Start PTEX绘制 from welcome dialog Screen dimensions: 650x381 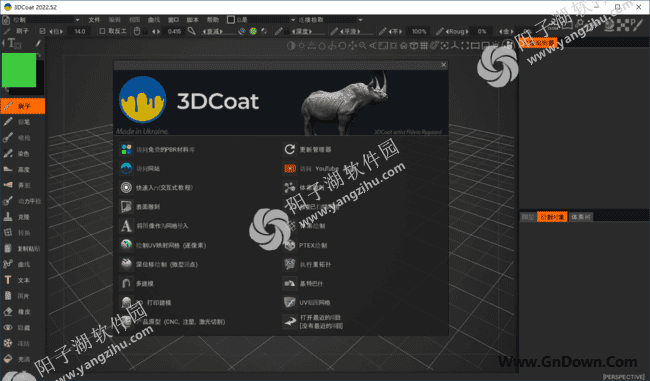point(313,245)
